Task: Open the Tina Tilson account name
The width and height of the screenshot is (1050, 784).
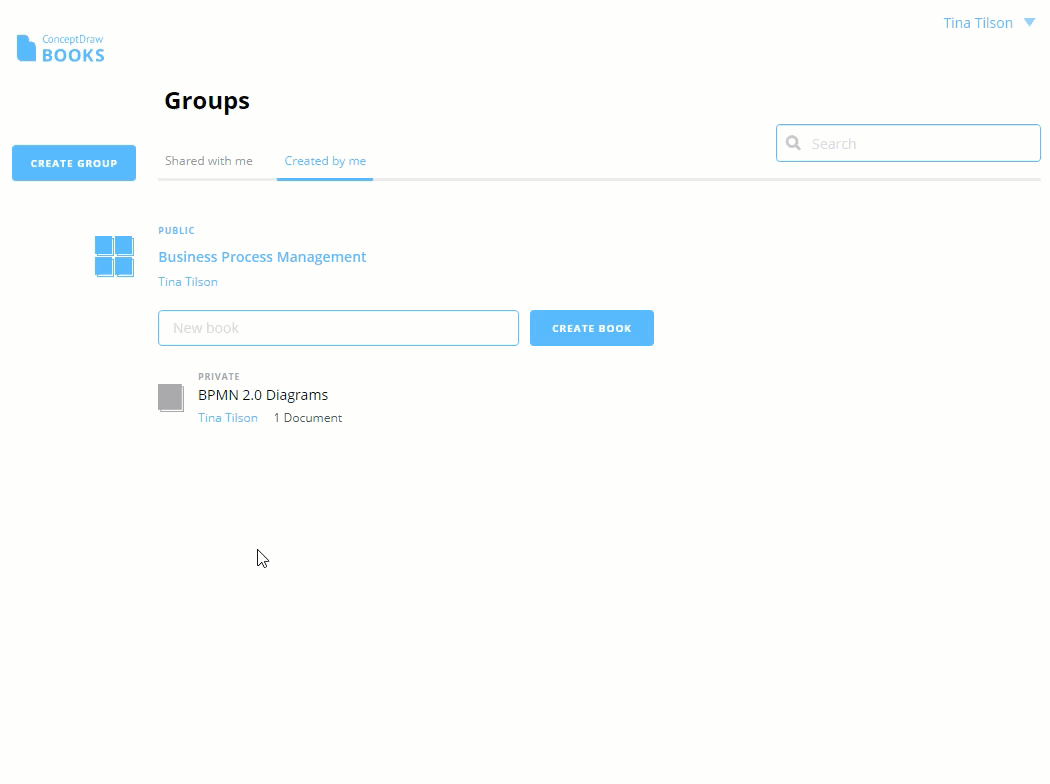Action: [x=978, y=23]
